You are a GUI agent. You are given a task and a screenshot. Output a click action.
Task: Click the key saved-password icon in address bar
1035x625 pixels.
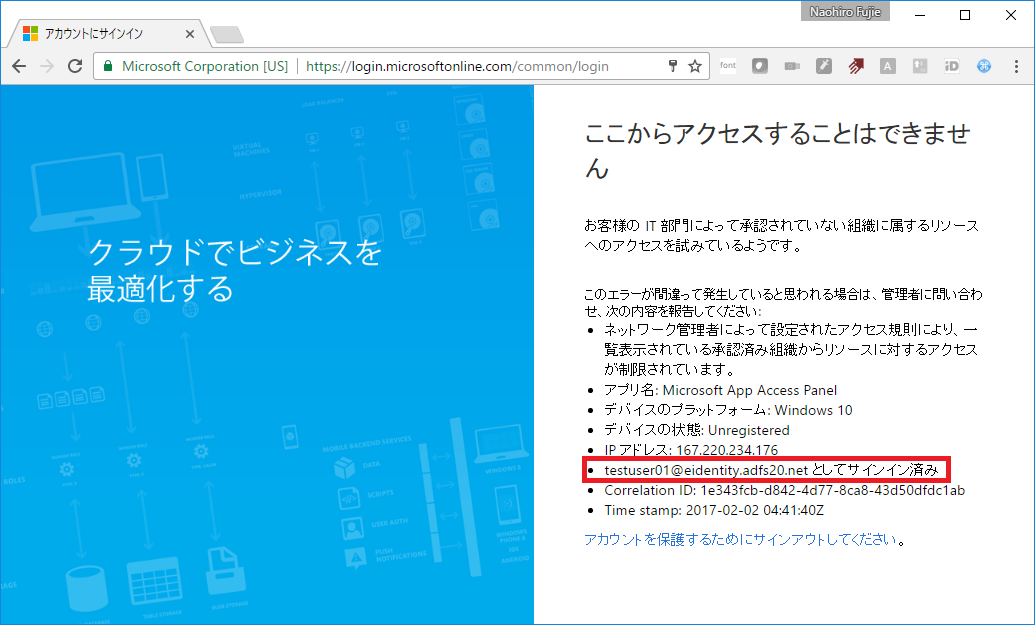point(673,66)
